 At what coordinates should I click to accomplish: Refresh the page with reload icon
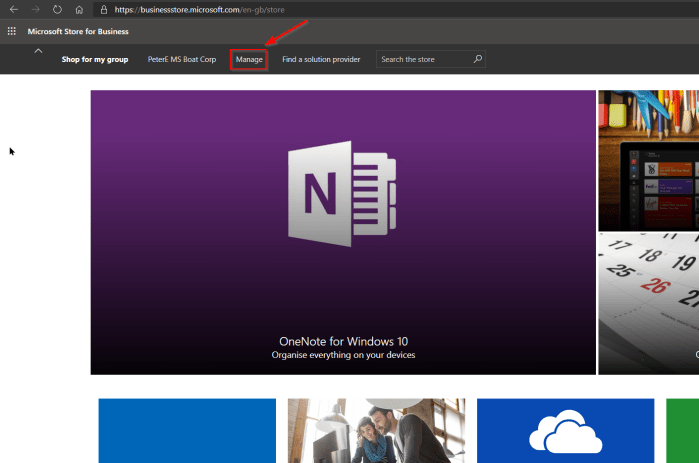click(57, 9)
